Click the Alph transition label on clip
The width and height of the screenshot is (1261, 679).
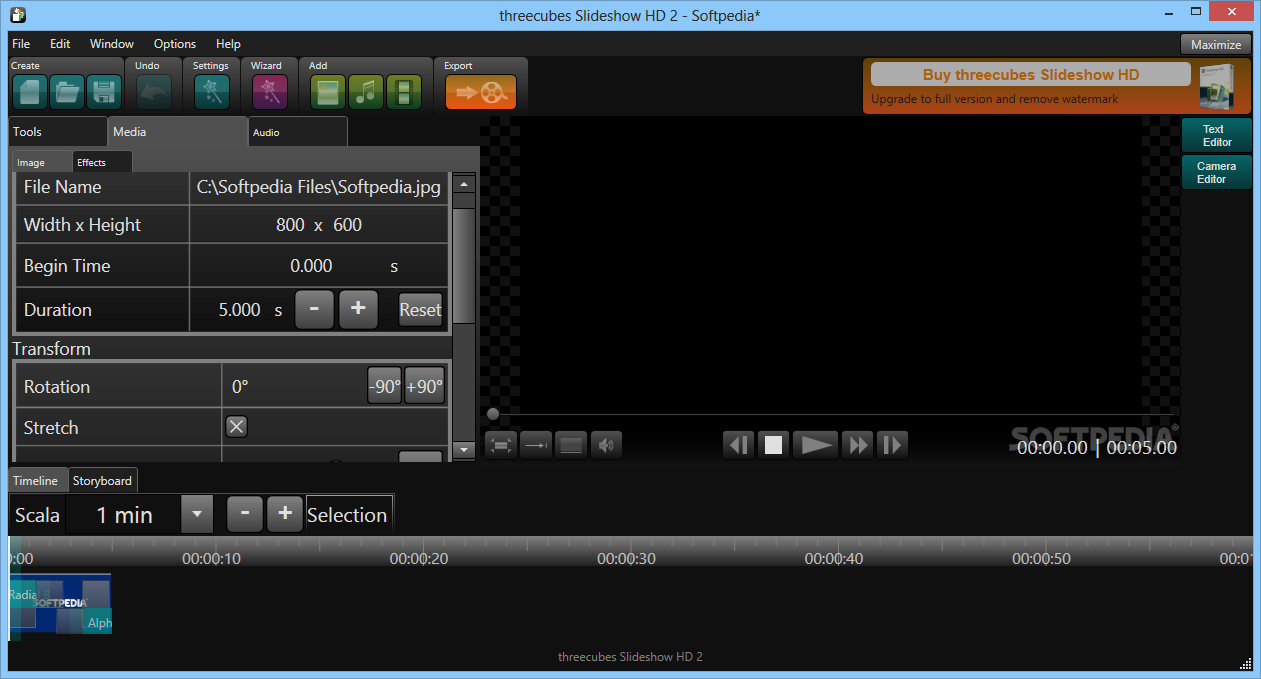coord(99,623)
